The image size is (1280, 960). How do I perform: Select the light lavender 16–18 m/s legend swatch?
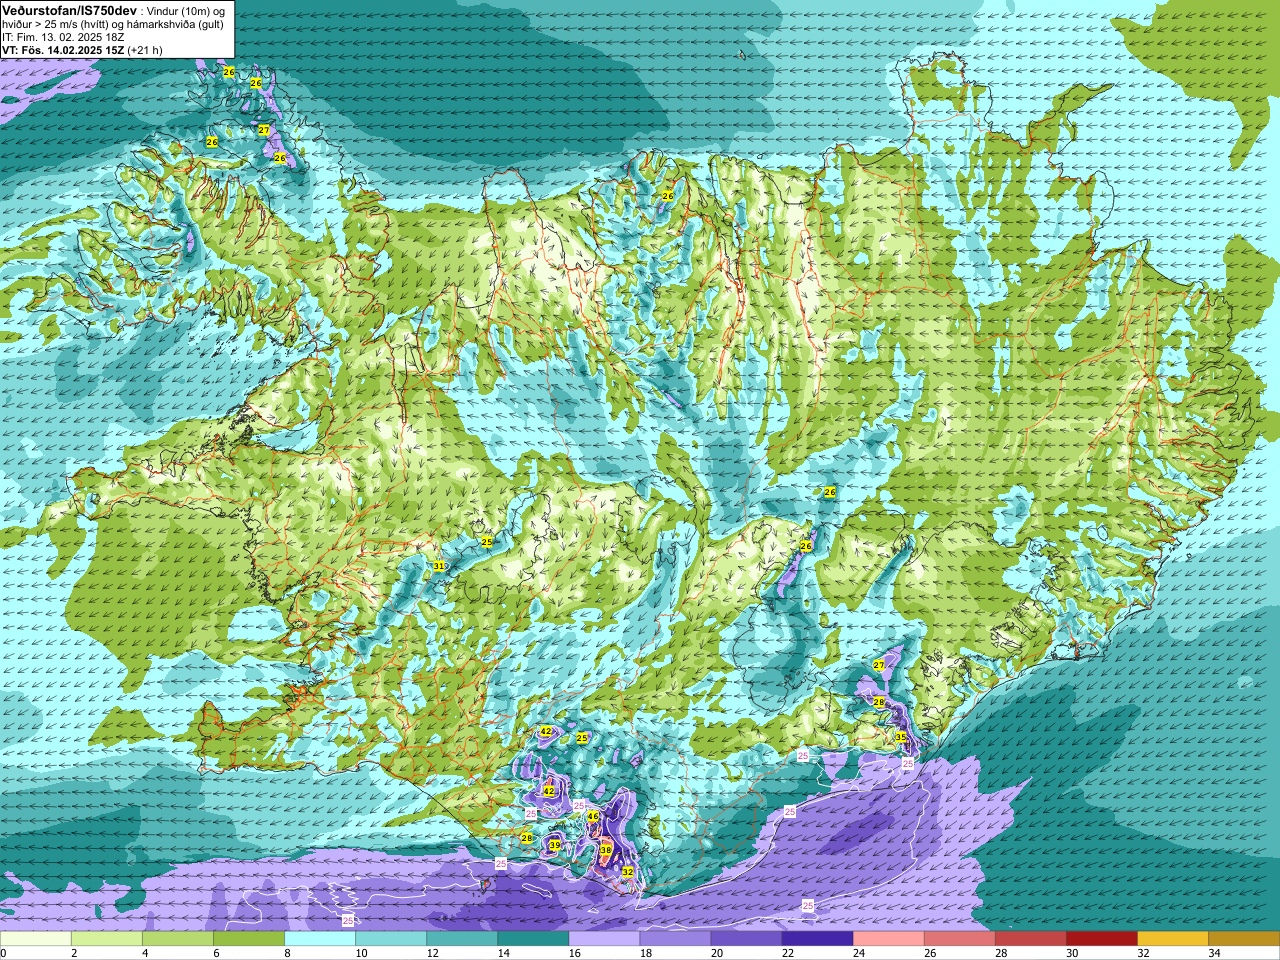click(604, 939)
